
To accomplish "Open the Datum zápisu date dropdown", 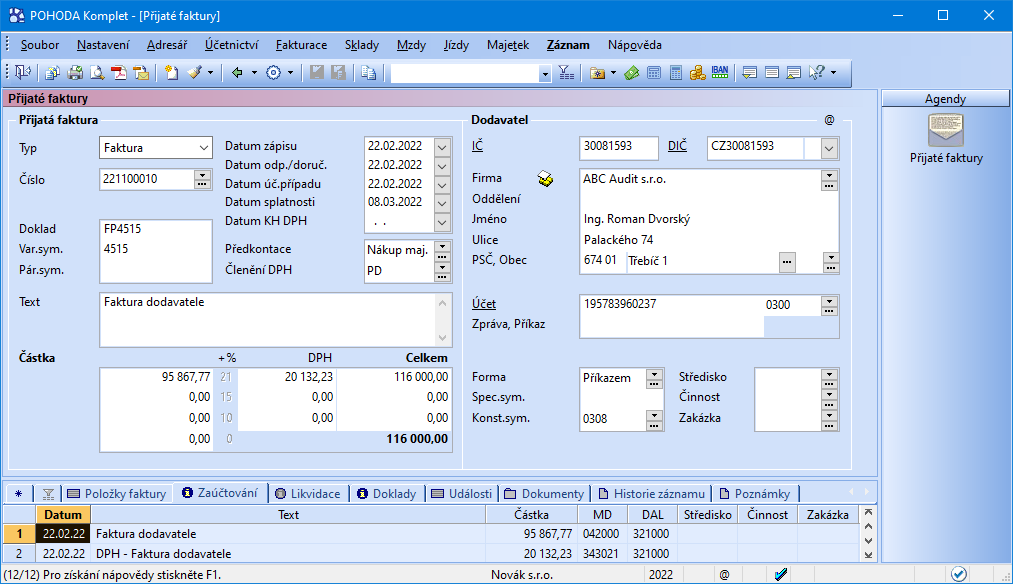I will pos(442,147).
